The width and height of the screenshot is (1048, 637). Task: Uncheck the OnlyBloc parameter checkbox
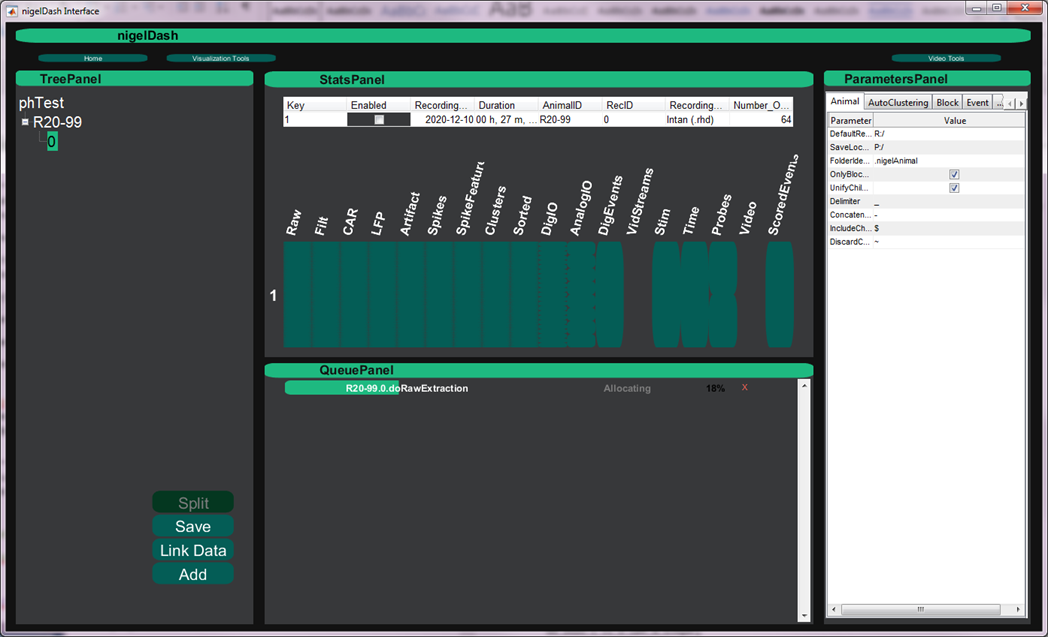(954, 174)
